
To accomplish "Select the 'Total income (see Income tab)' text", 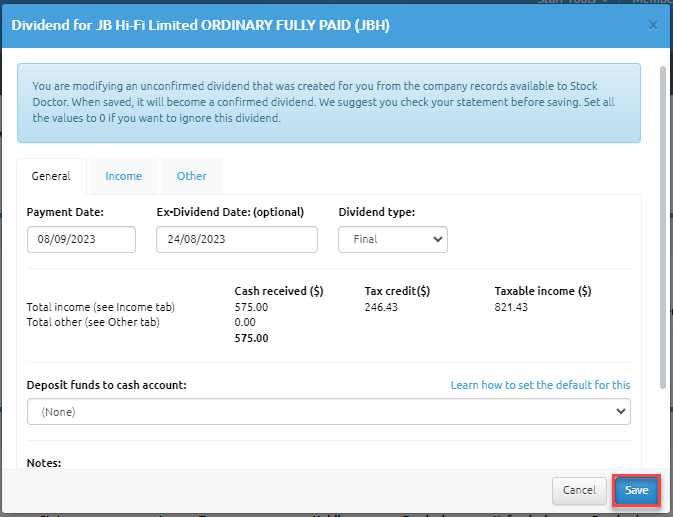I will pos(92,307).
